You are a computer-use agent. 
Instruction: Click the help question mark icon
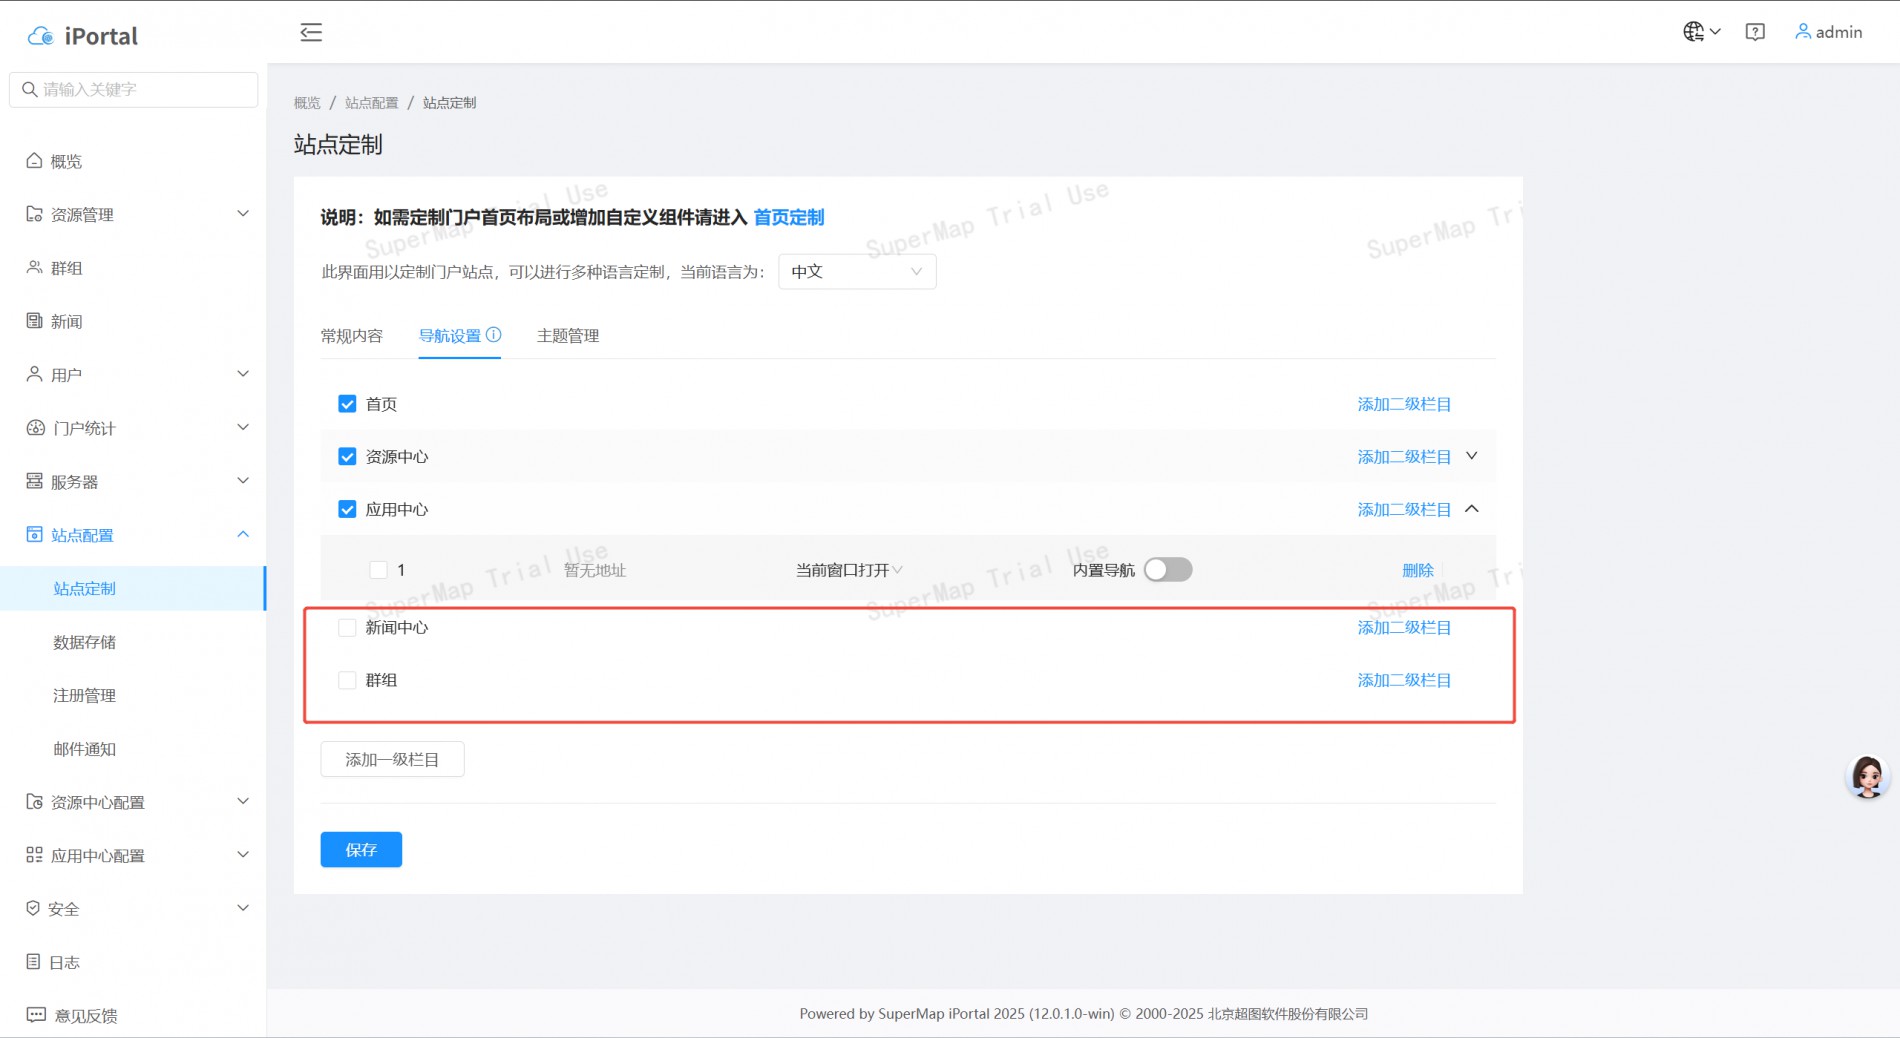pyautogui.click(x=1754, y=32)
